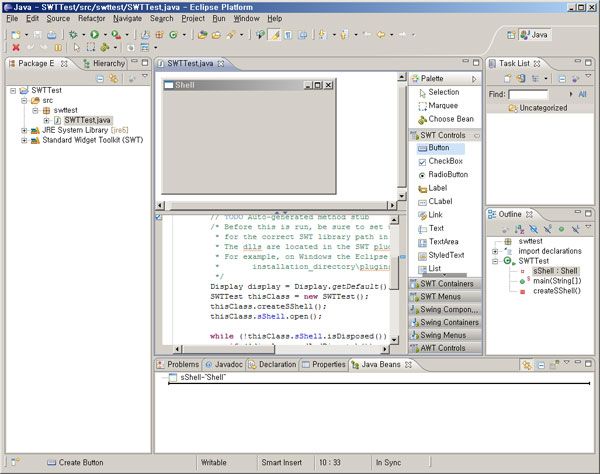
Task: Select SWTTest.java in Package Explorer
Action: point(87,120)
